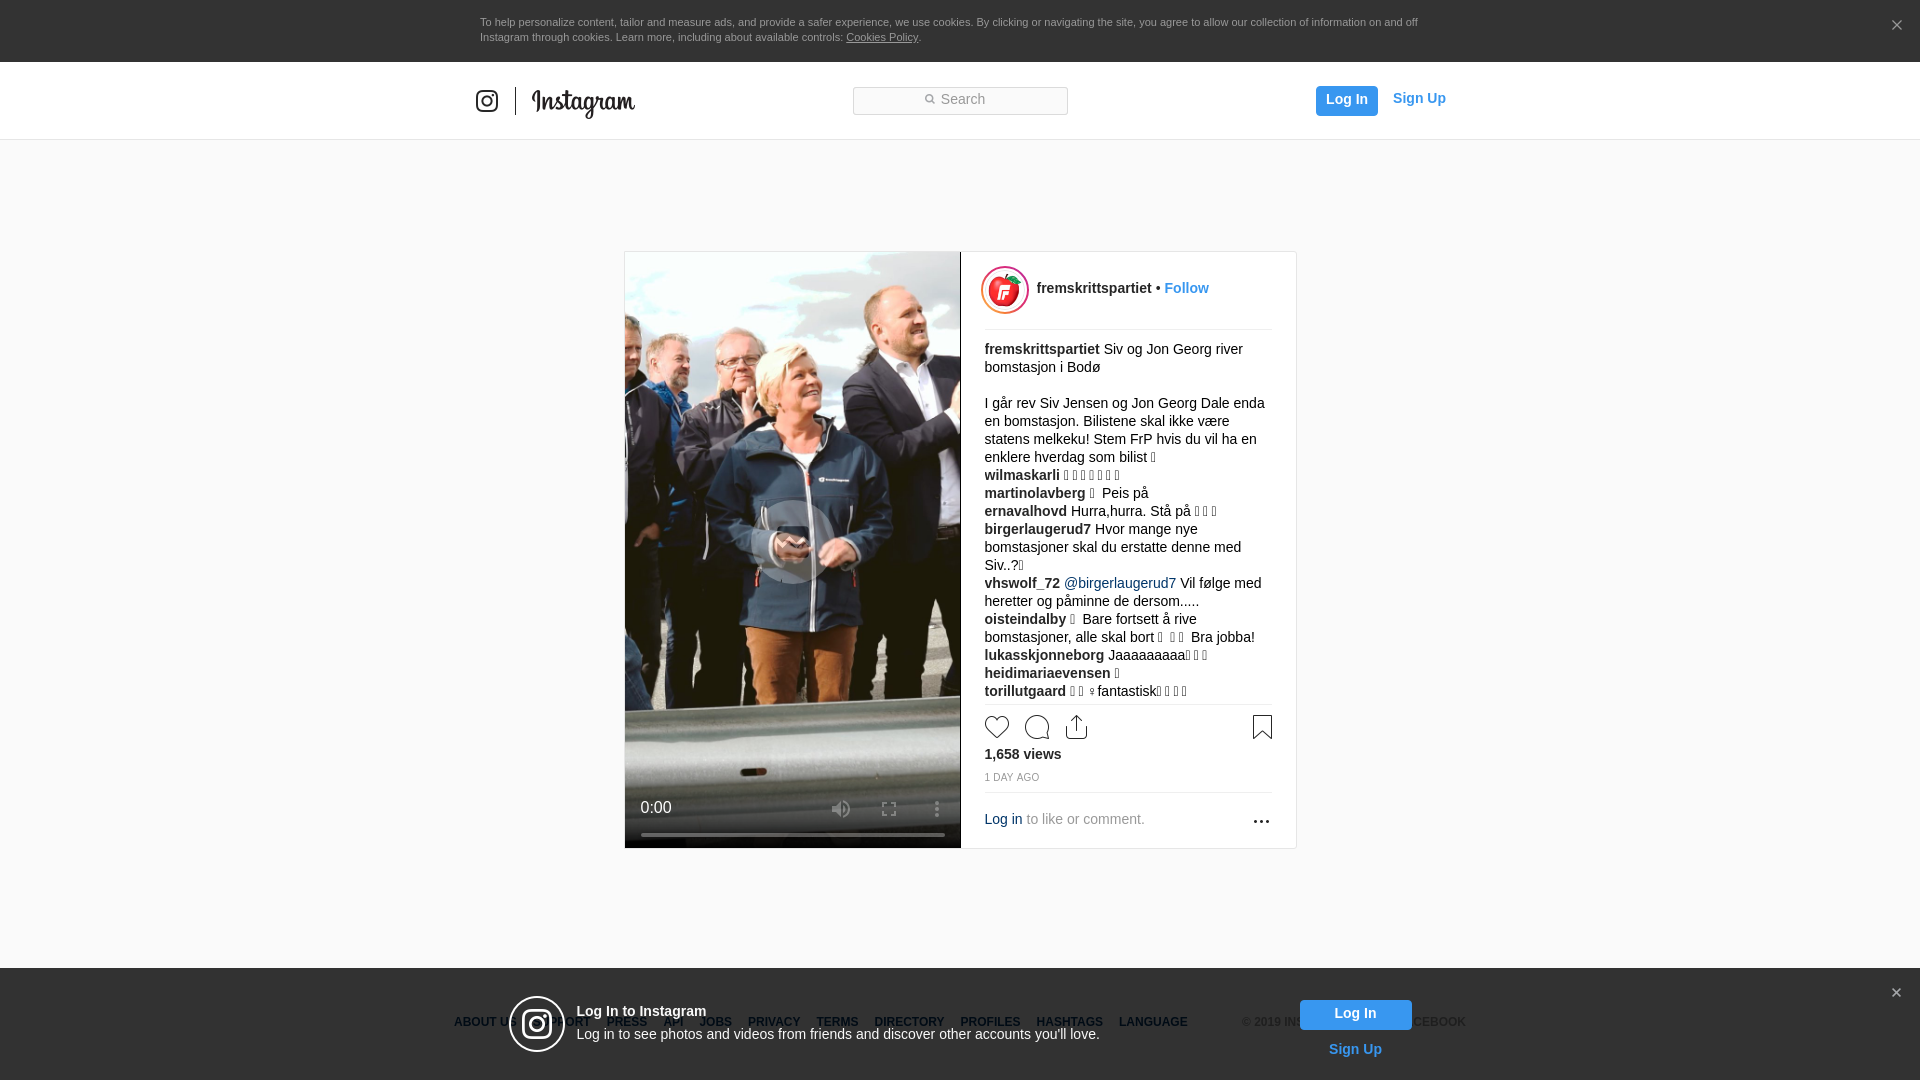Open birgerlaugerud7 commenter profile
The width and height of the screenshot is (1920, 1080).
(1038, 529)
